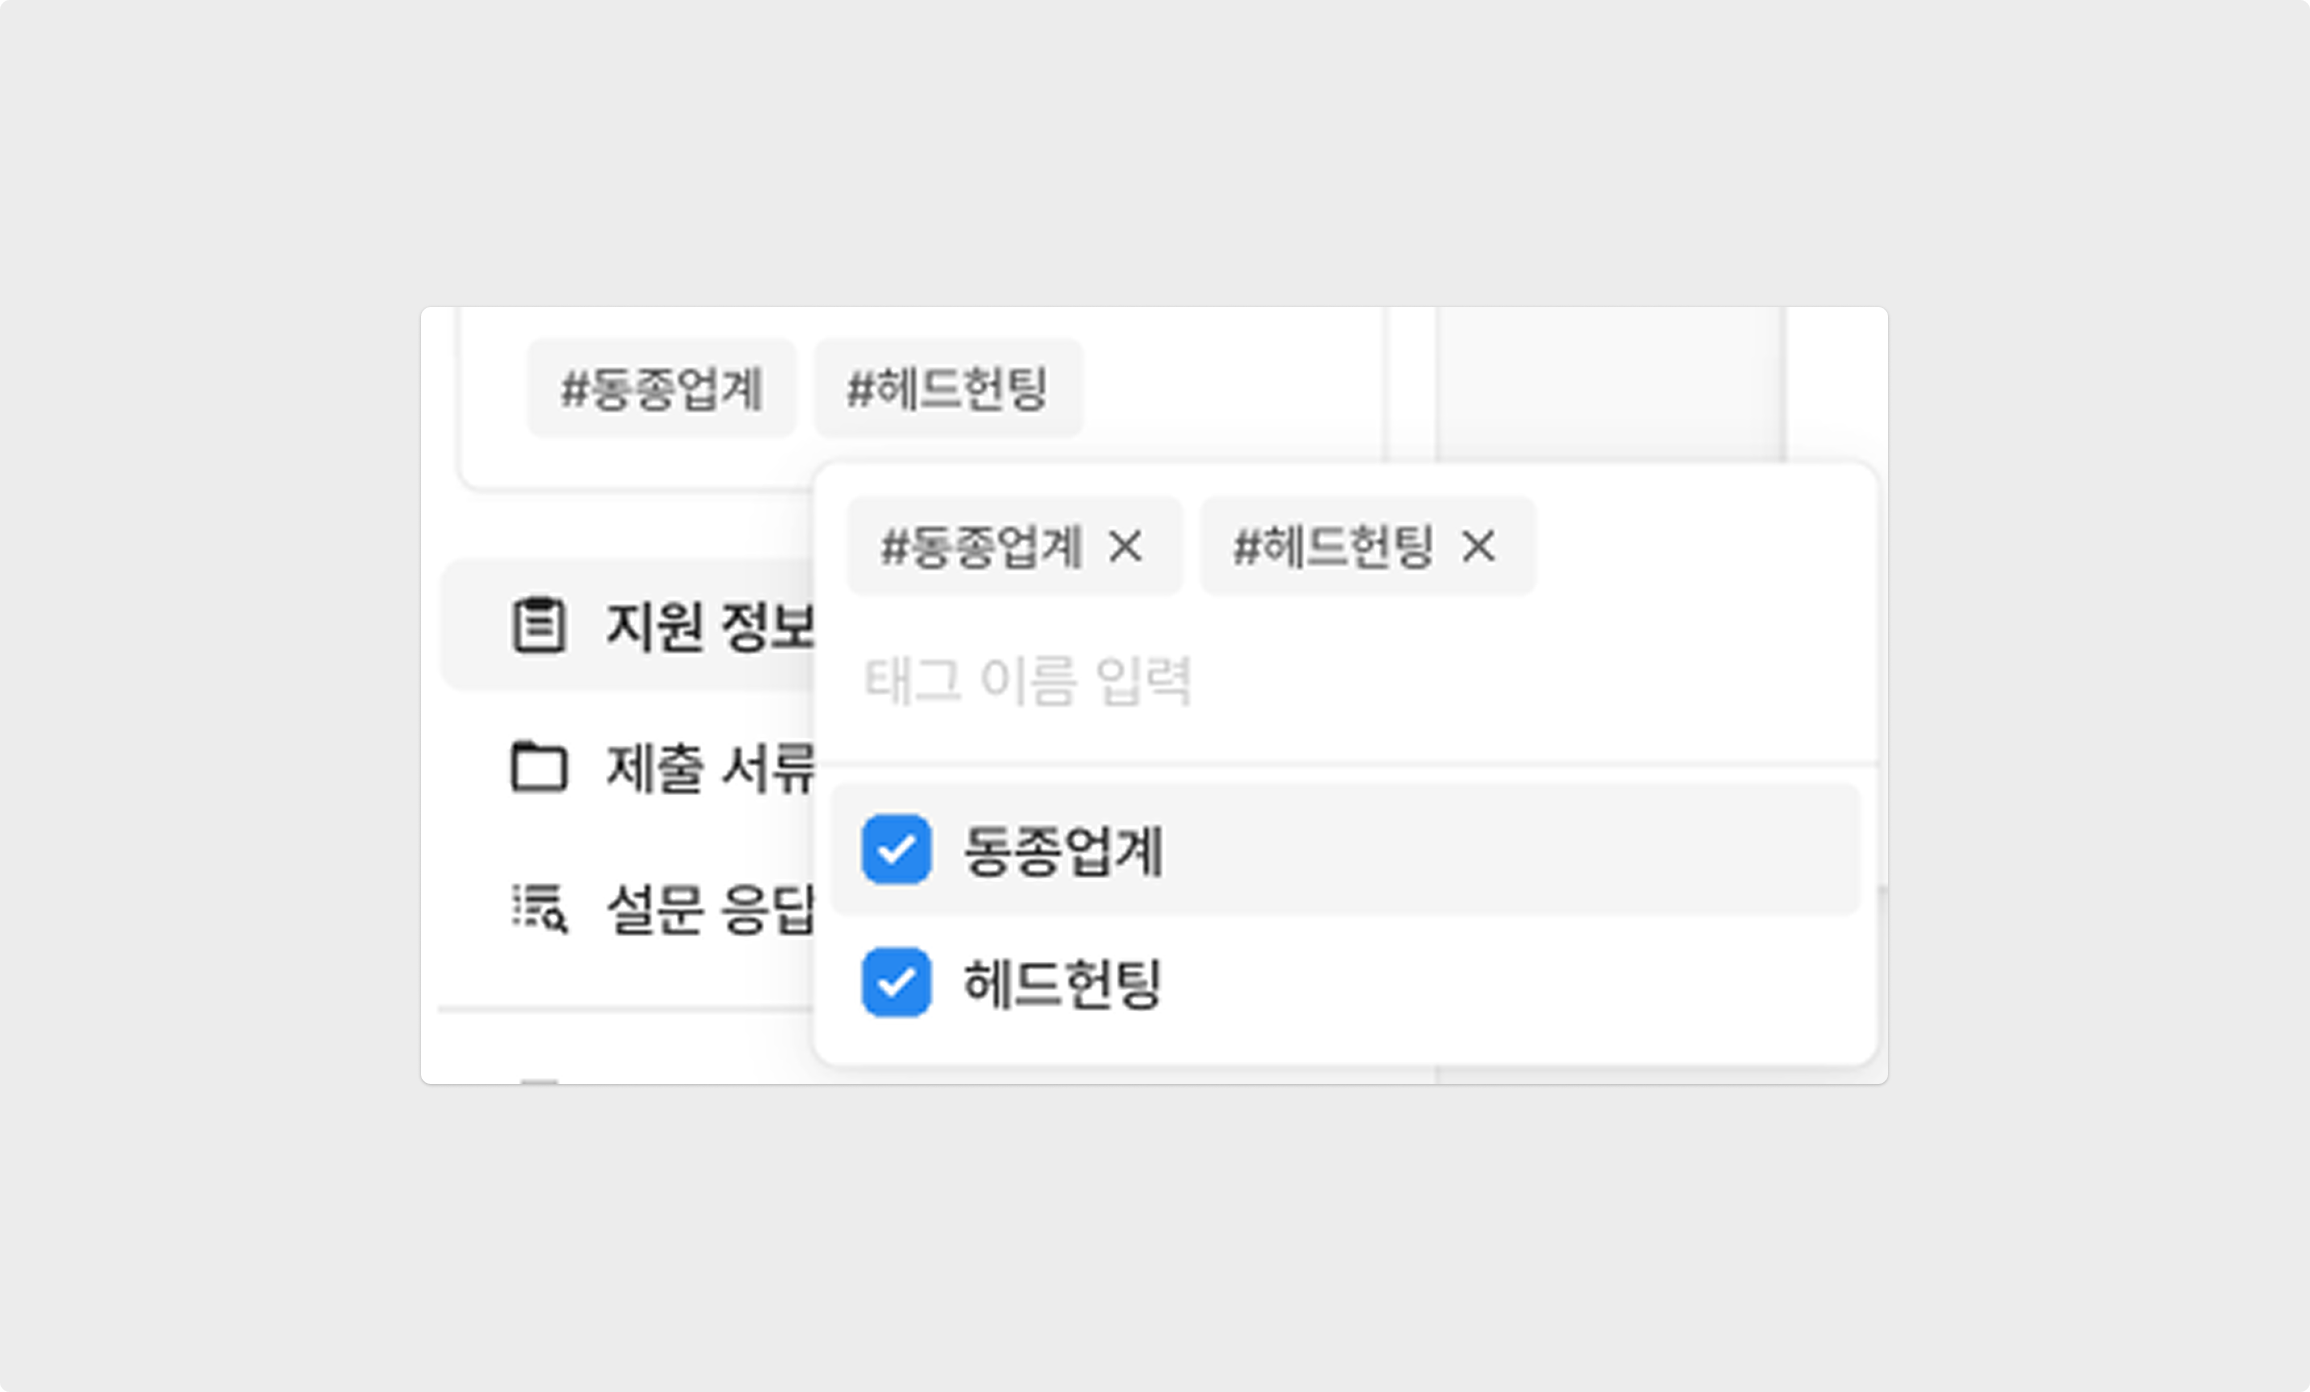Click empty space right of the #헤드헌팅 X chip

click(1700, 547)
